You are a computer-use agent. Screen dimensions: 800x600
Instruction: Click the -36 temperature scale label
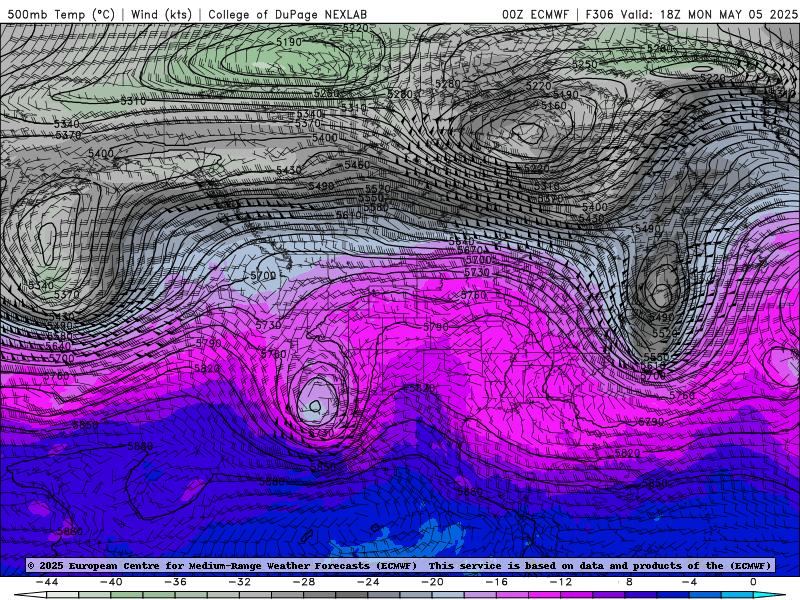point(175,582)
